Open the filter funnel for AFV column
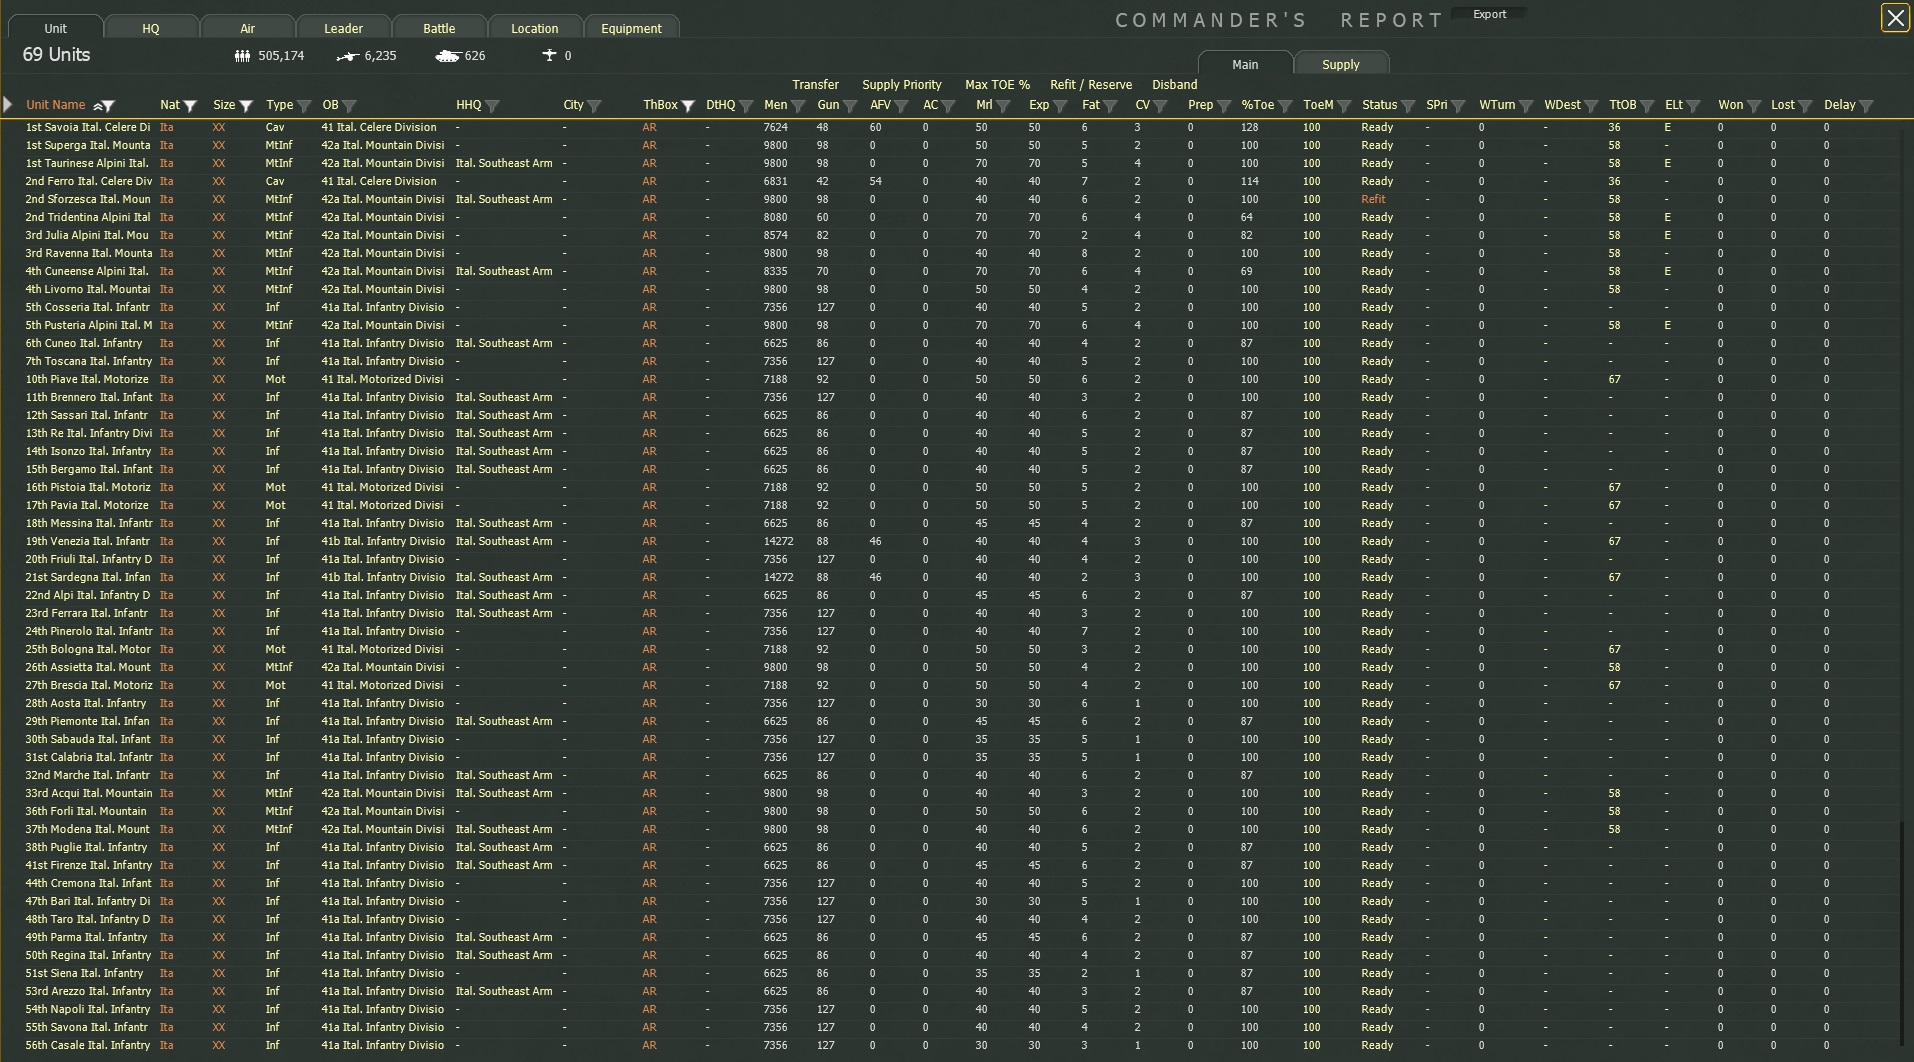The width and height of the screenshot is (1914, 1062). click(x=901, y=106)
